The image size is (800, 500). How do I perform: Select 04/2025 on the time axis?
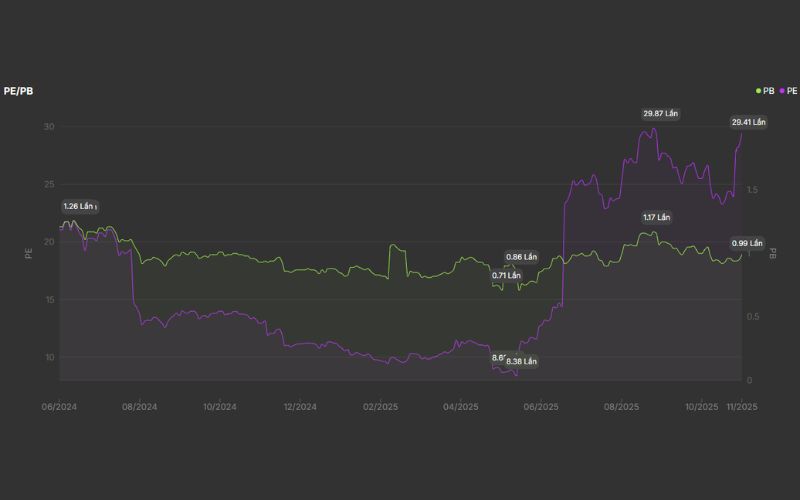[461, 406]
